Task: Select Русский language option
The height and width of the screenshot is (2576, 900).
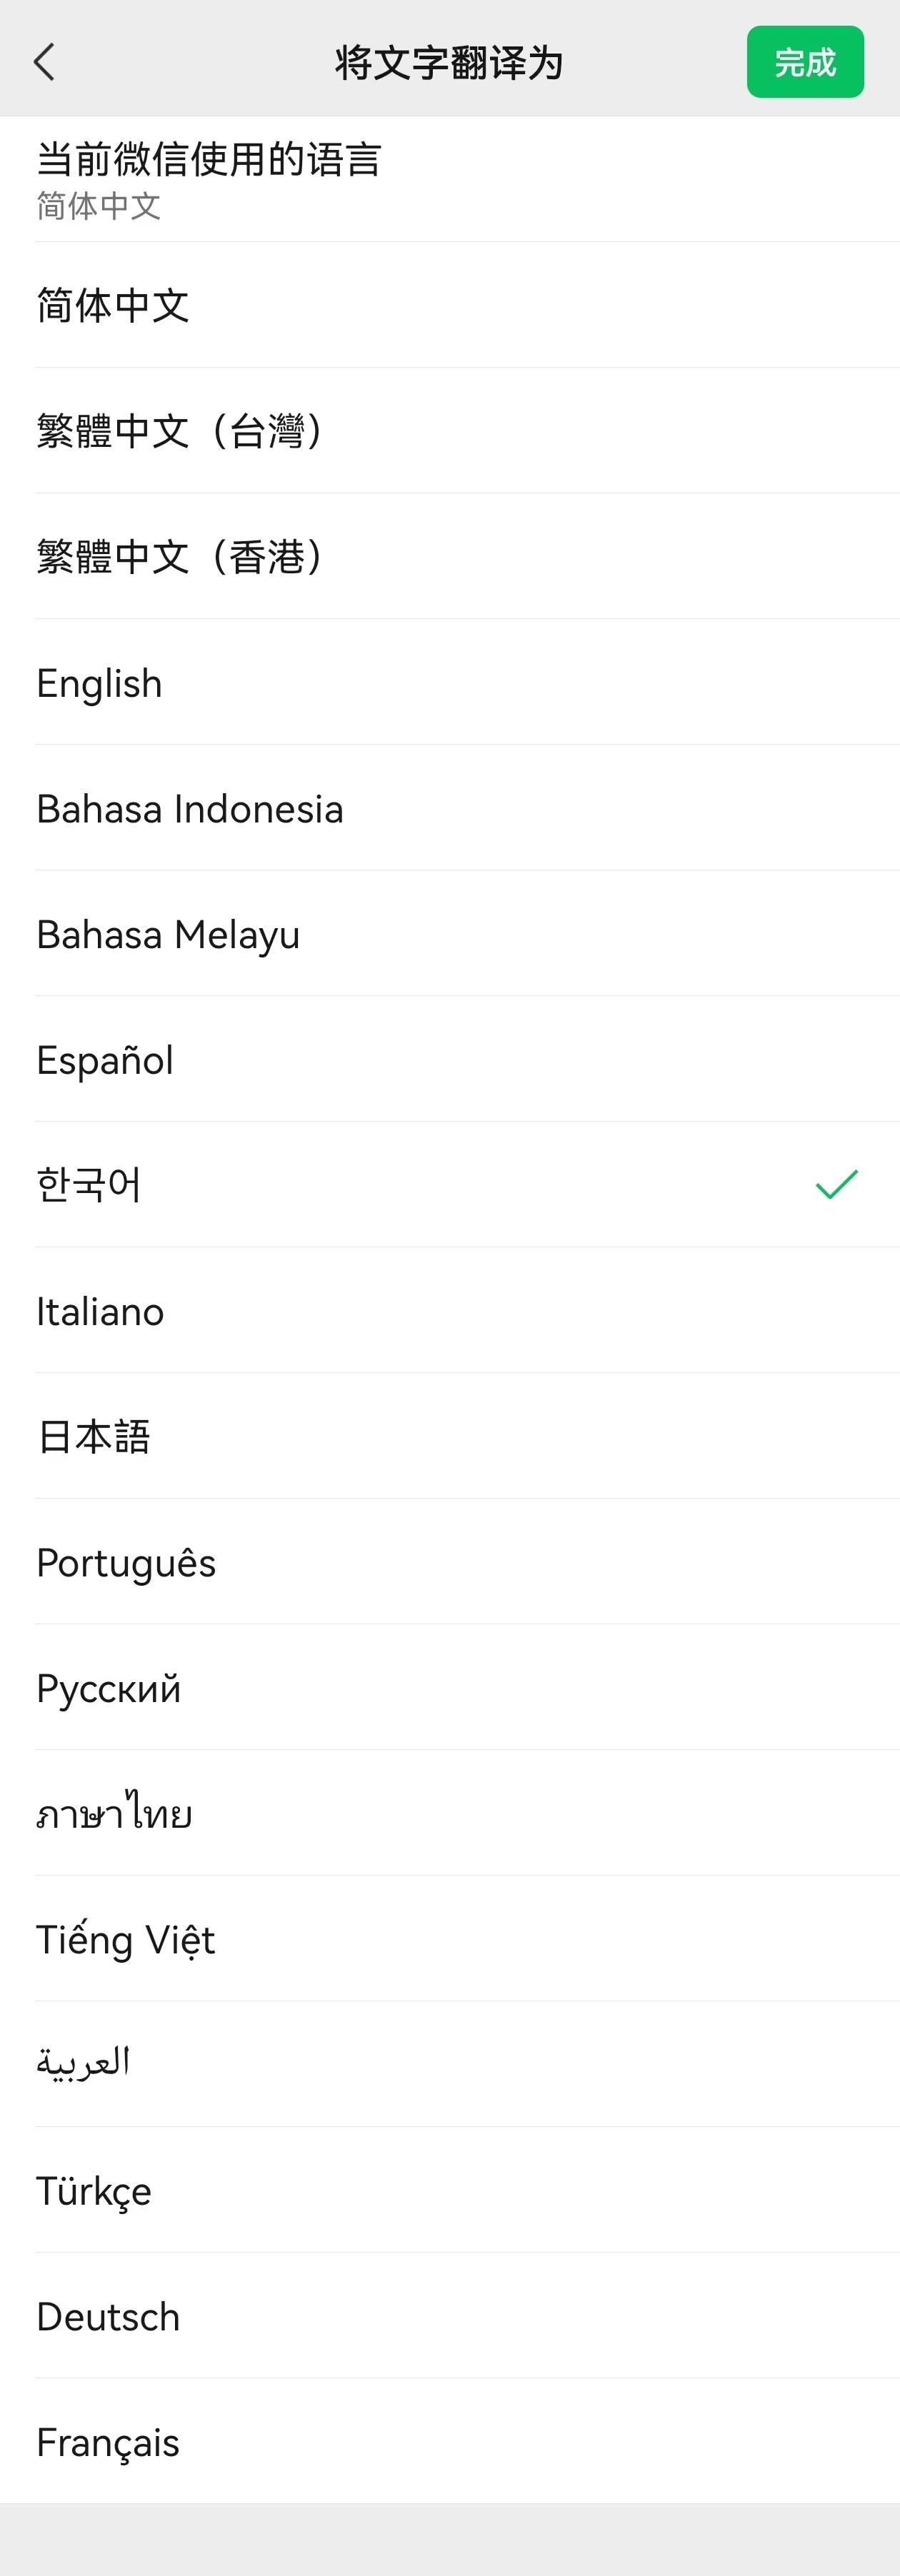Action: click(109, 1688)
